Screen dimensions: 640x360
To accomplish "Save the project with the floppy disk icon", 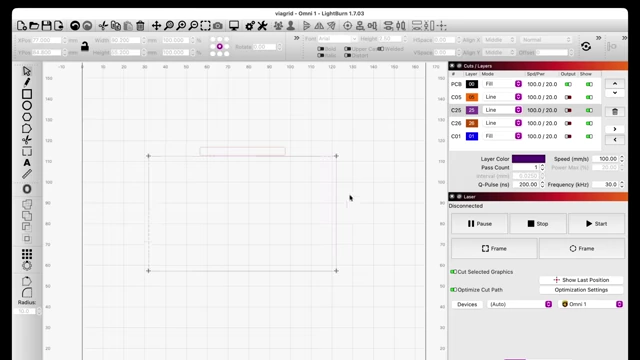I will tap(47, 26).
